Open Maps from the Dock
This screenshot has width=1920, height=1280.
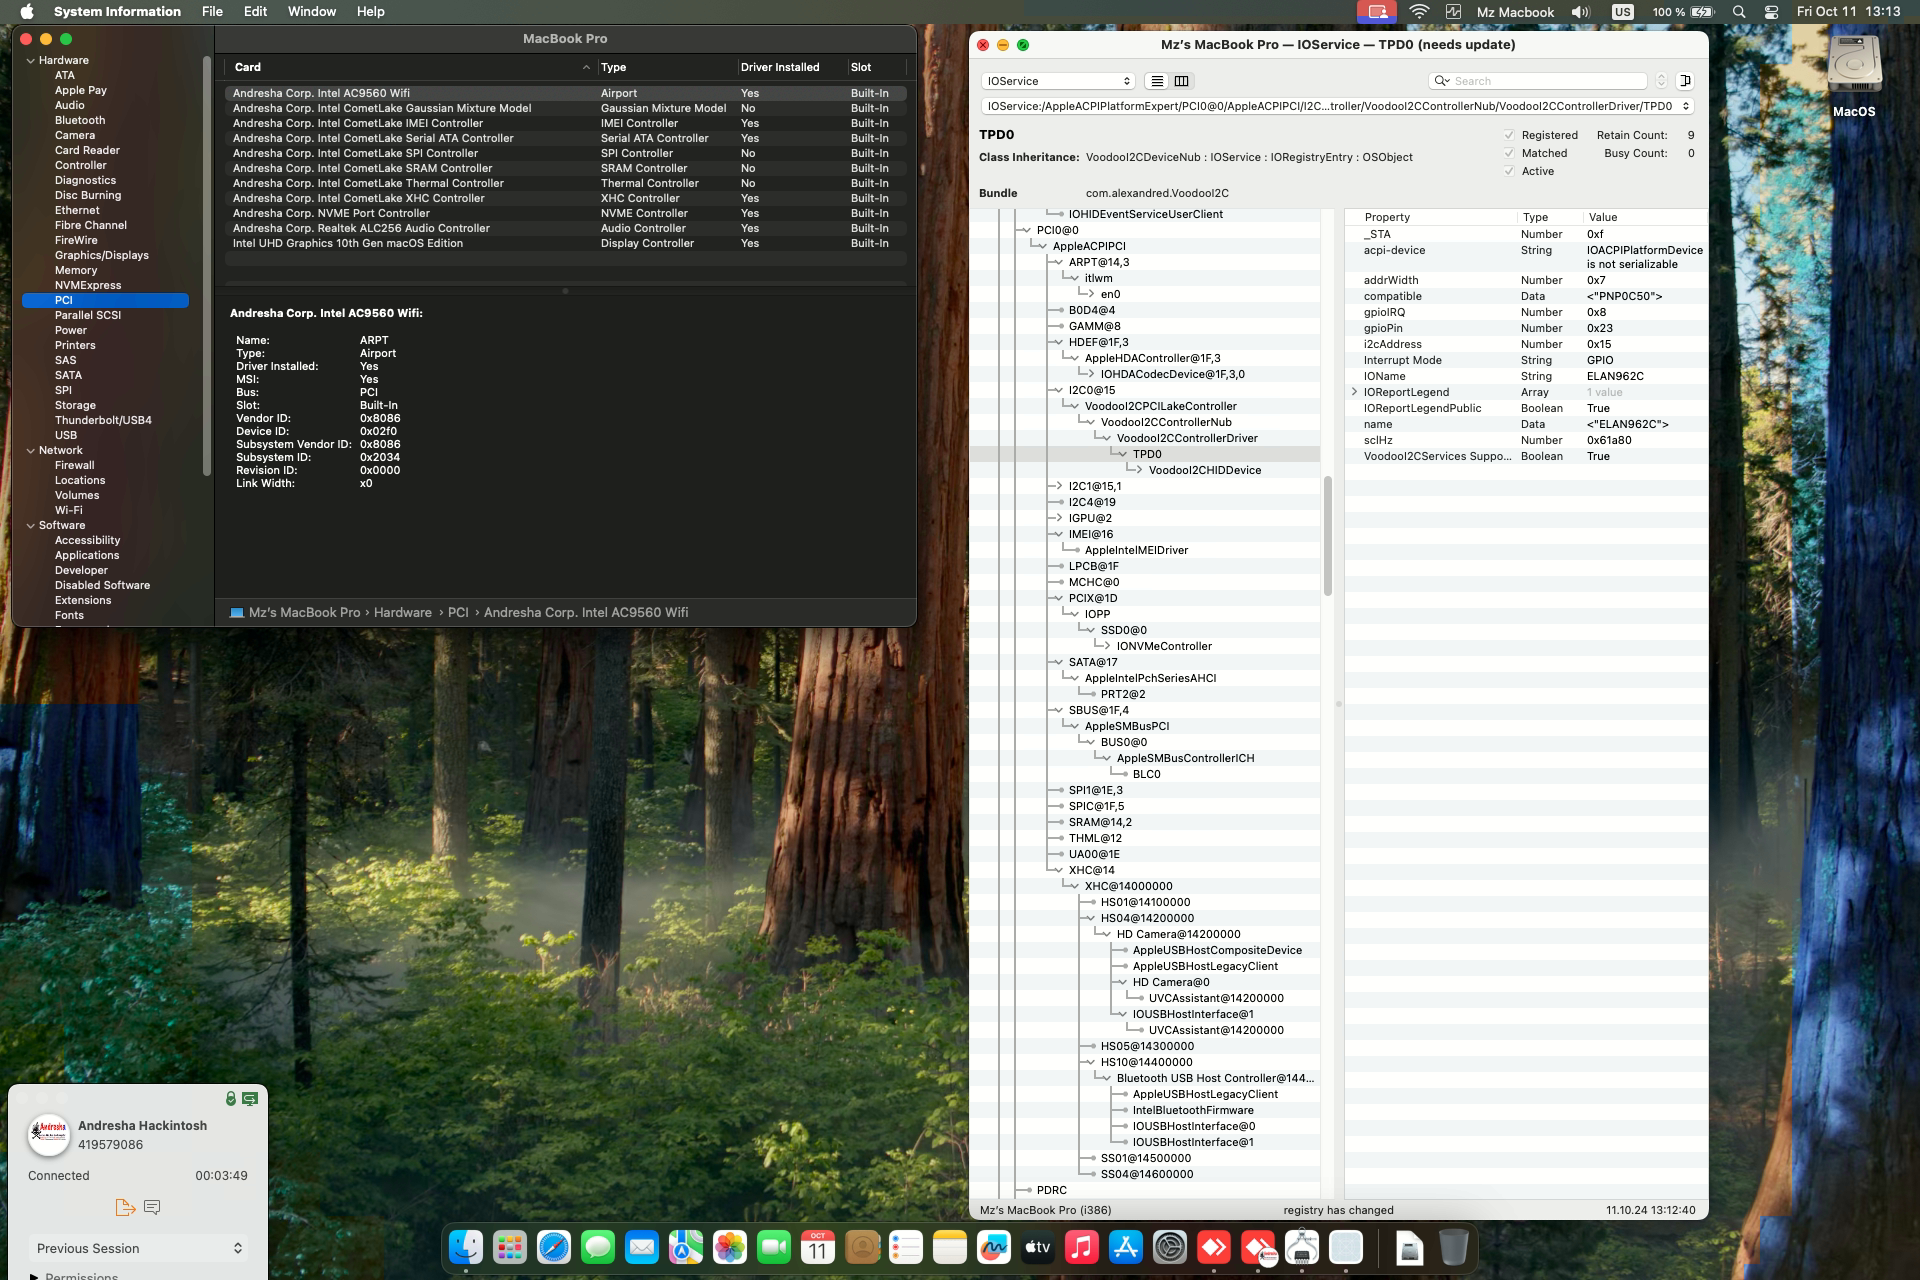[x=686, y=1247]
